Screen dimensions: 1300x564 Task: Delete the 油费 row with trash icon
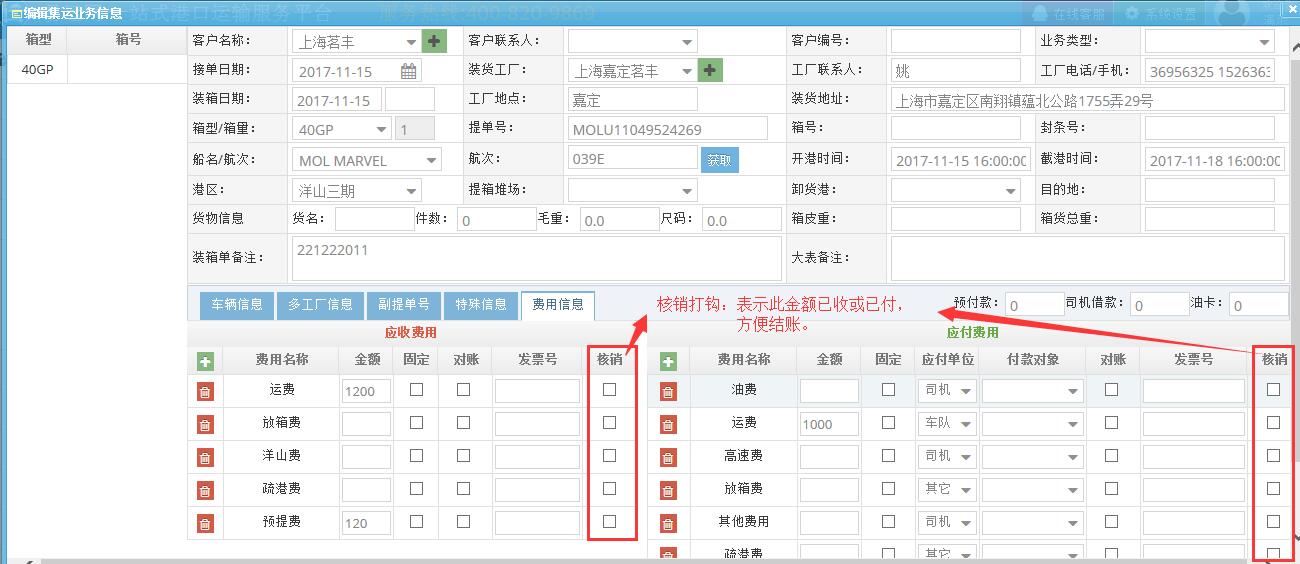[x=668, y=392]
